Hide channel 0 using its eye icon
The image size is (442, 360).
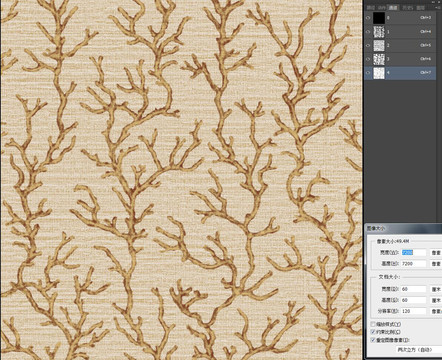point(368,18)
